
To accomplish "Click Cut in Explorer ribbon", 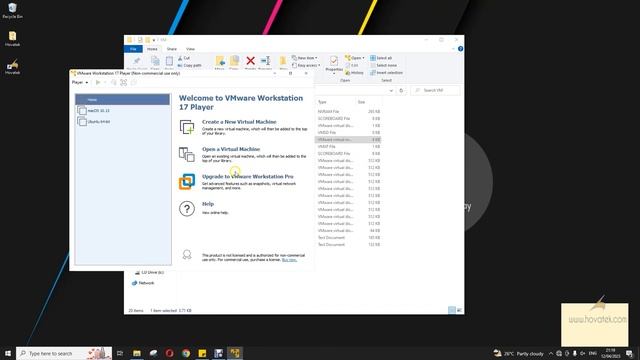I will pos(184,58).
